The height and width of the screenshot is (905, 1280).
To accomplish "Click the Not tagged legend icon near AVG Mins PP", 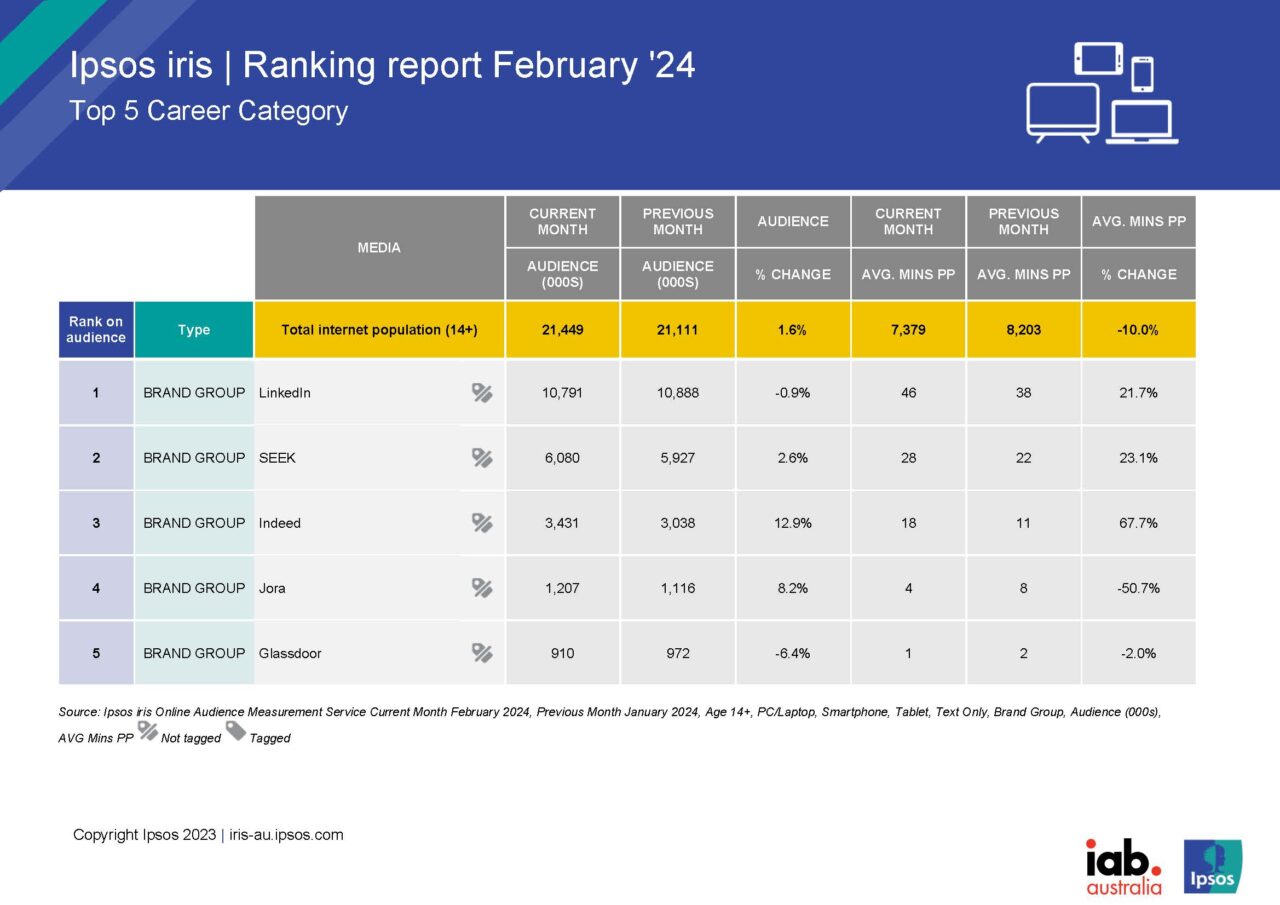I will tap(147, 731).
